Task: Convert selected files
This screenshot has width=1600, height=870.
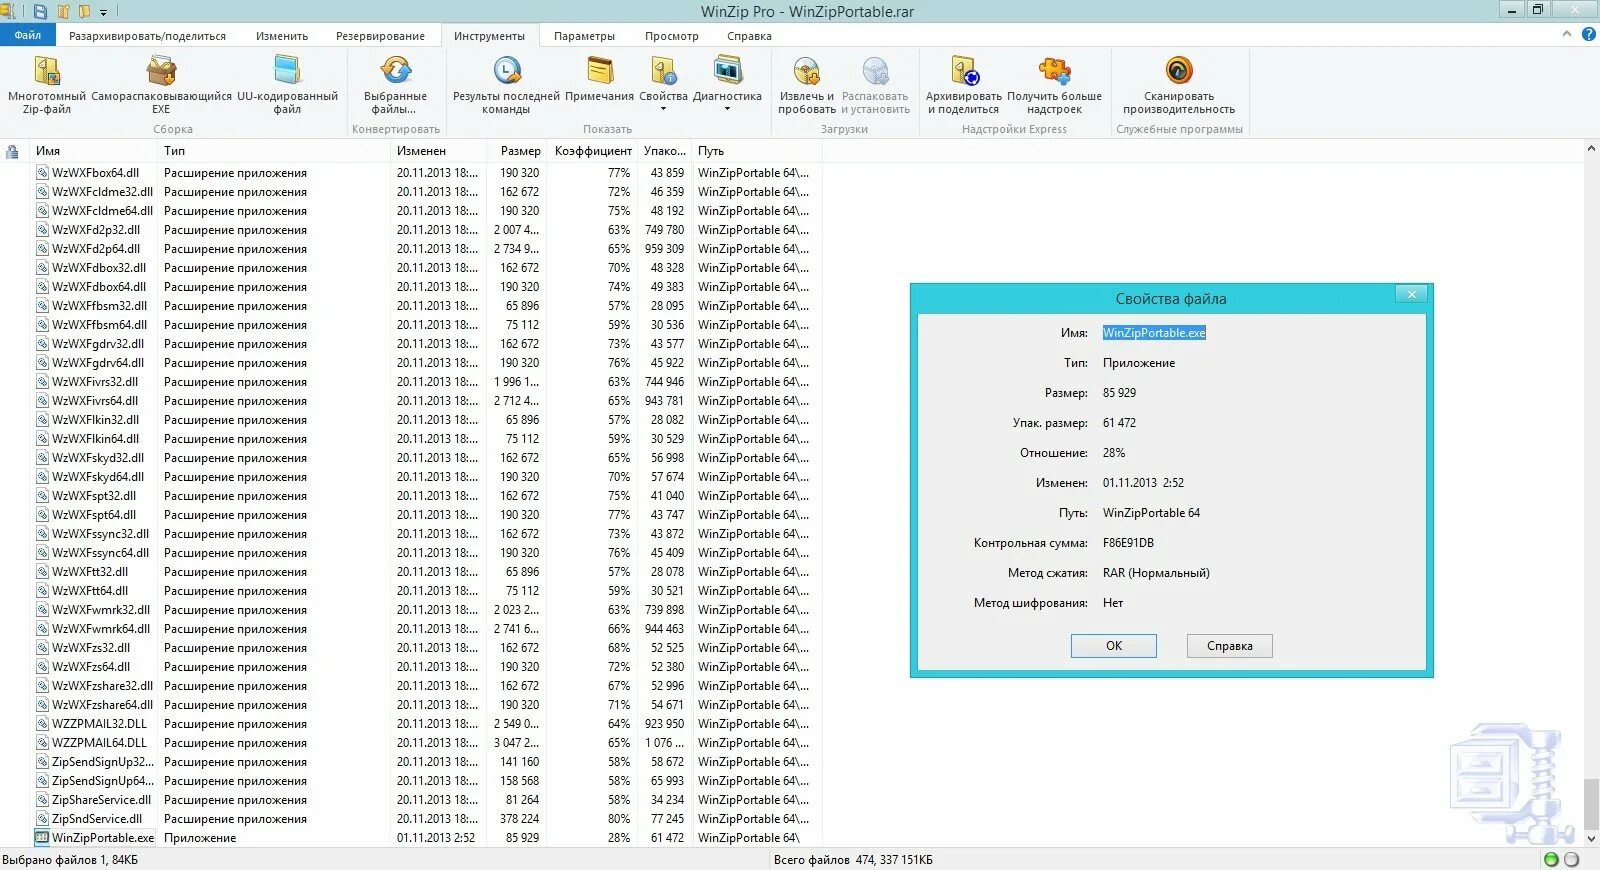Action: pyautogui.click(x=395, y=86)
